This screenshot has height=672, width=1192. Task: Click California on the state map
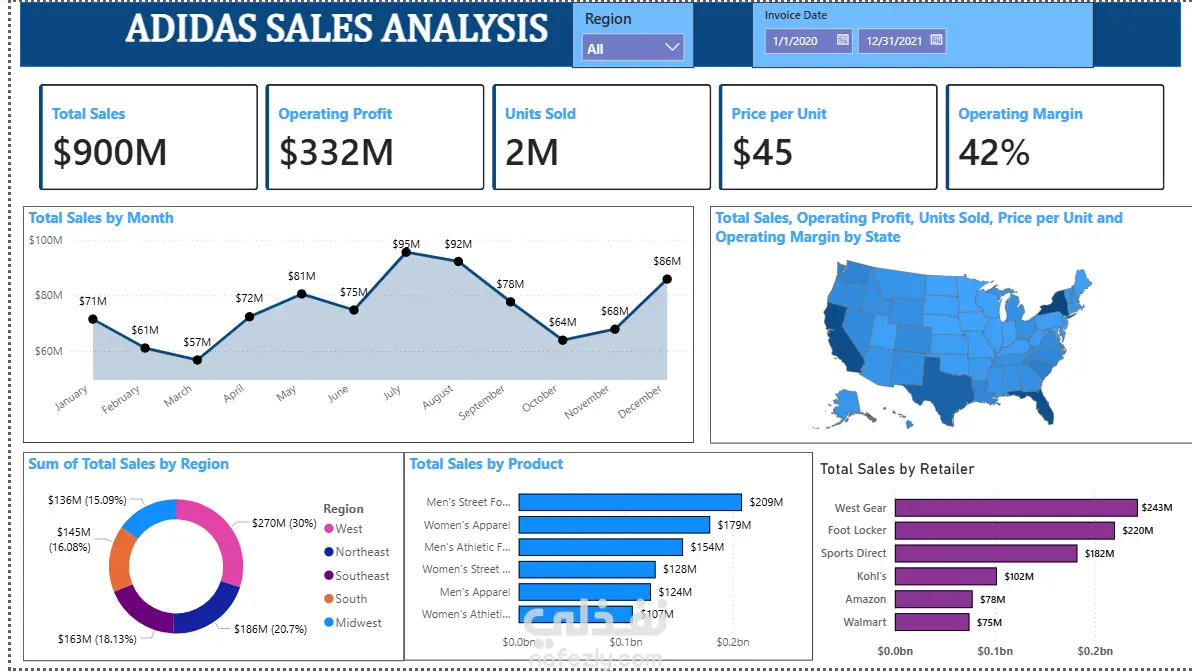tap(840, 341)
